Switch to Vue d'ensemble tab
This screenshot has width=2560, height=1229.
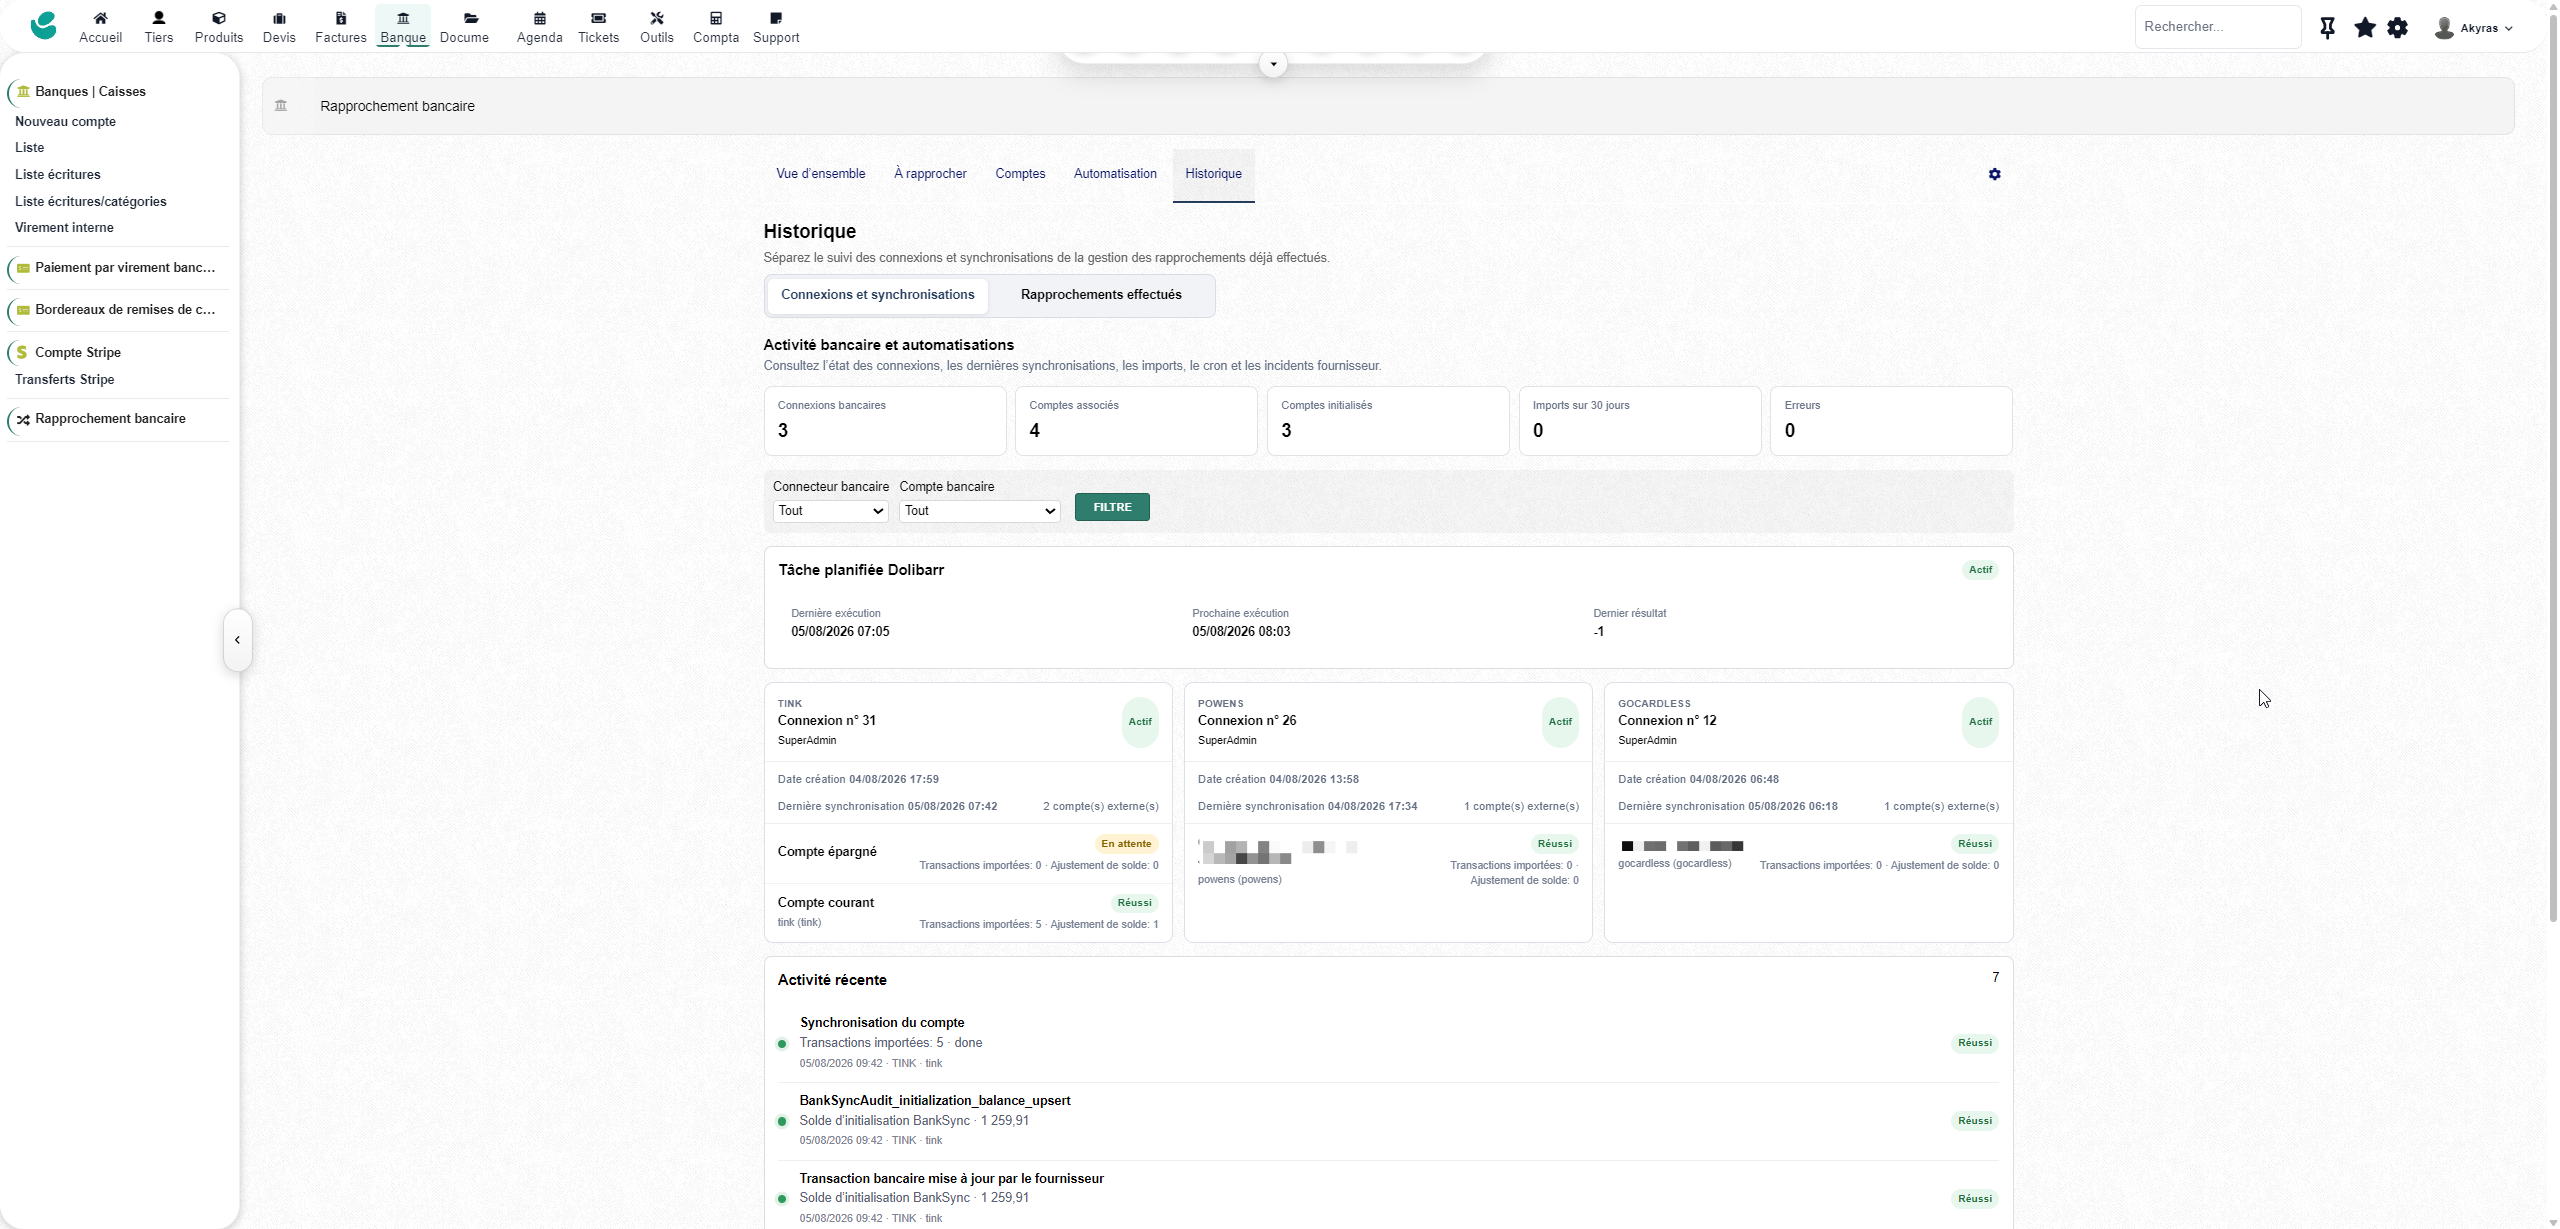pyautogui.click(x=820, y=174)
